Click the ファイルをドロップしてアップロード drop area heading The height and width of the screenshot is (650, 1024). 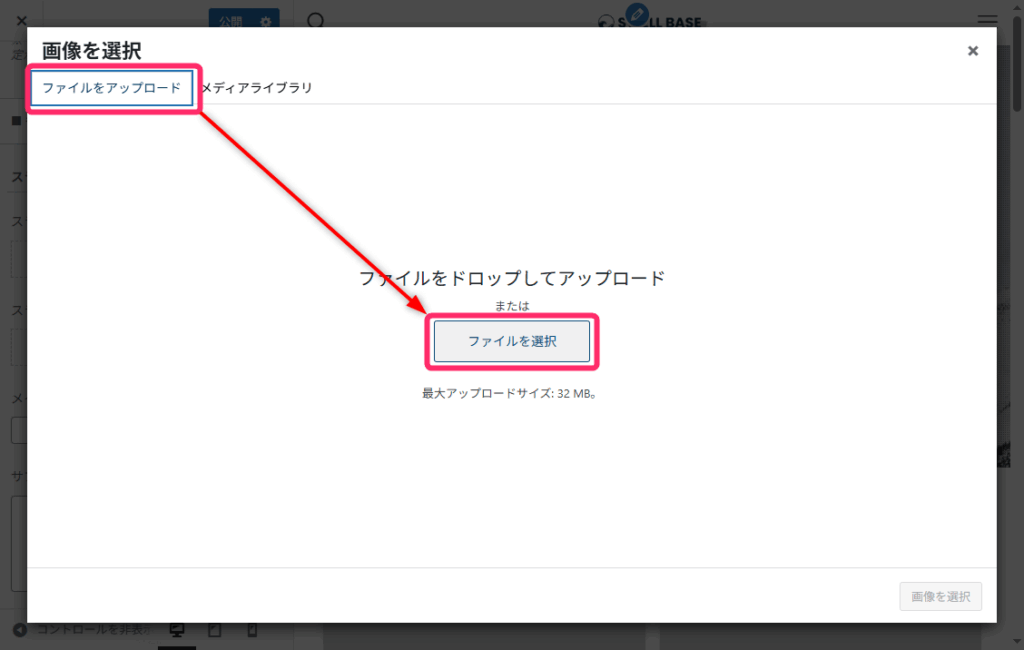[x=512, y=278]
